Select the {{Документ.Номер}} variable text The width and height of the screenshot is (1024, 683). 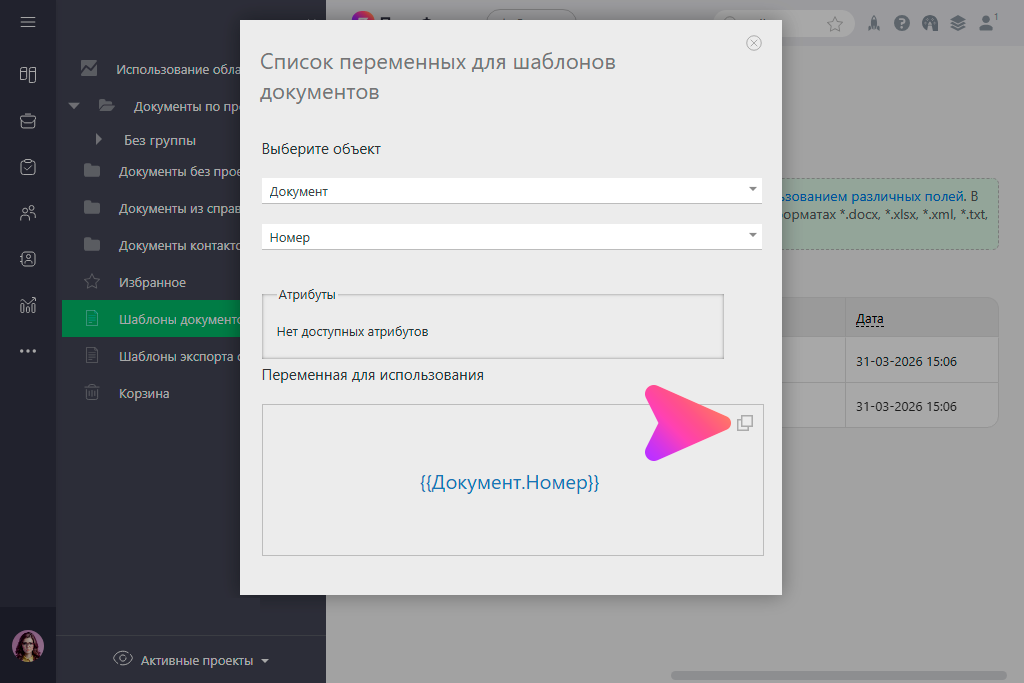tap(509, 482)
